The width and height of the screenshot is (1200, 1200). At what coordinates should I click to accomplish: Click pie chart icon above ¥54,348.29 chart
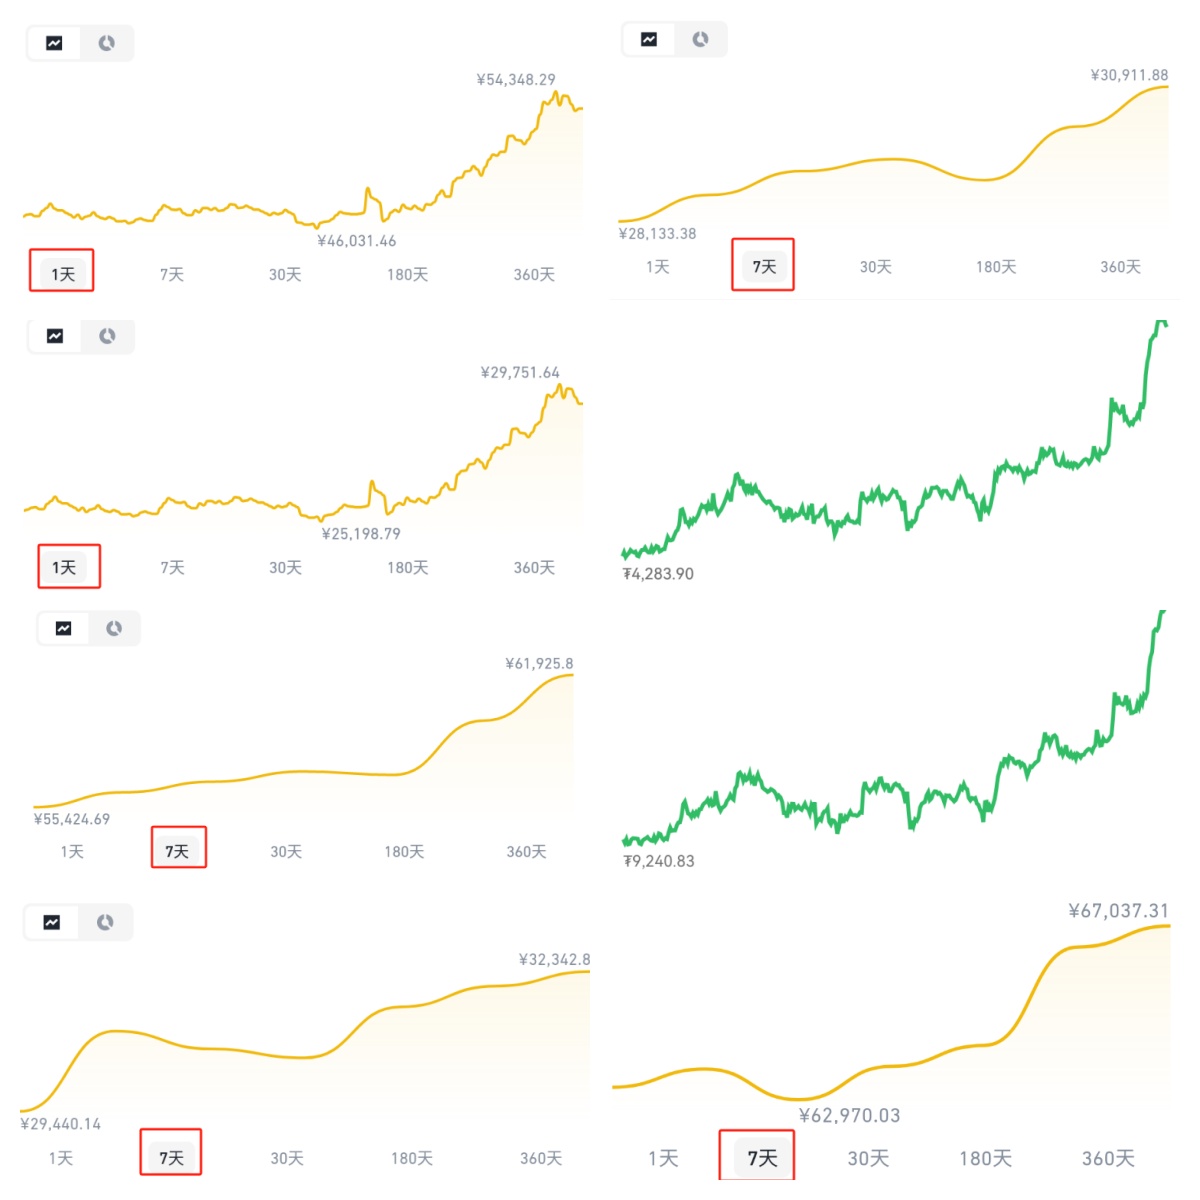106,43
